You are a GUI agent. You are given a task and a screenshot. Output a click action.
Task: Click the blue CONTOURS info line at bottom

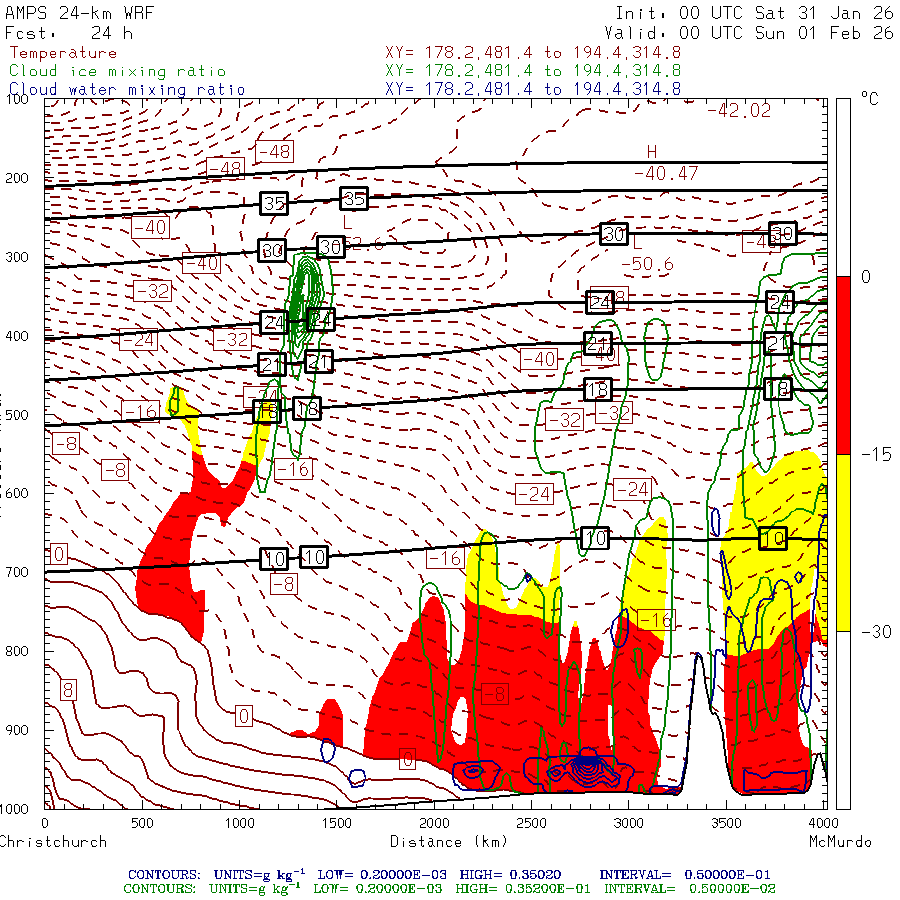(450, 873)
